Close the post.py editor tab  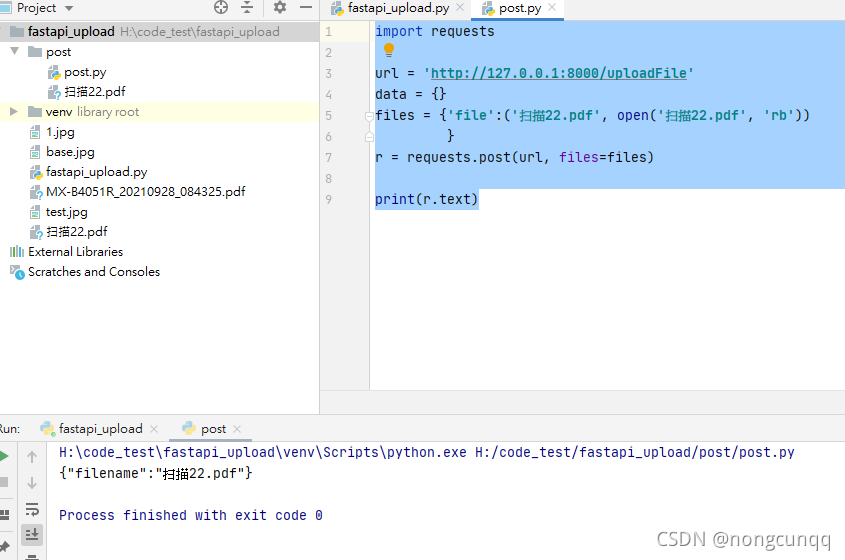tap(552, 8)
